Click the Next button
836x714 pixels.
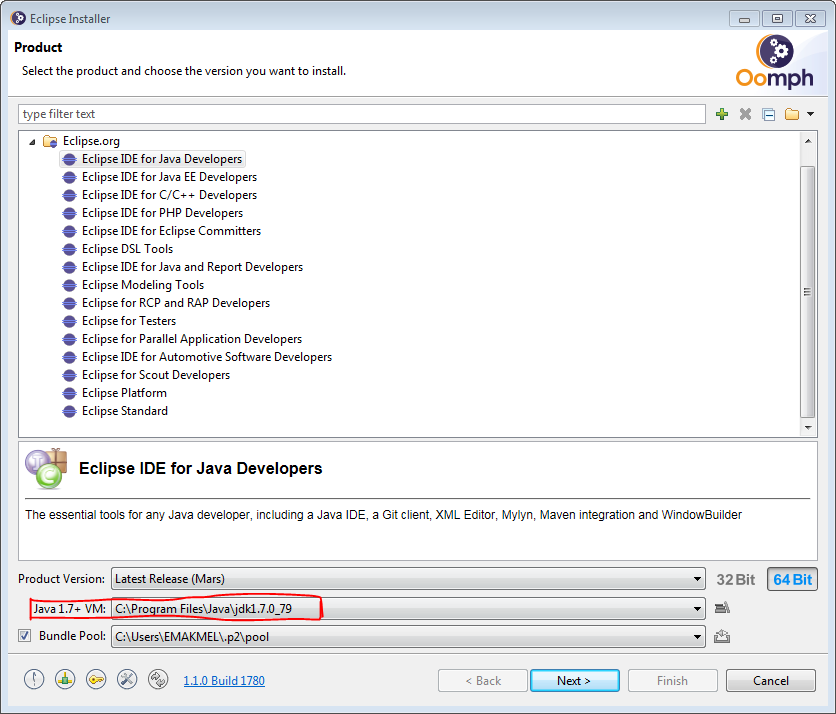575,681
